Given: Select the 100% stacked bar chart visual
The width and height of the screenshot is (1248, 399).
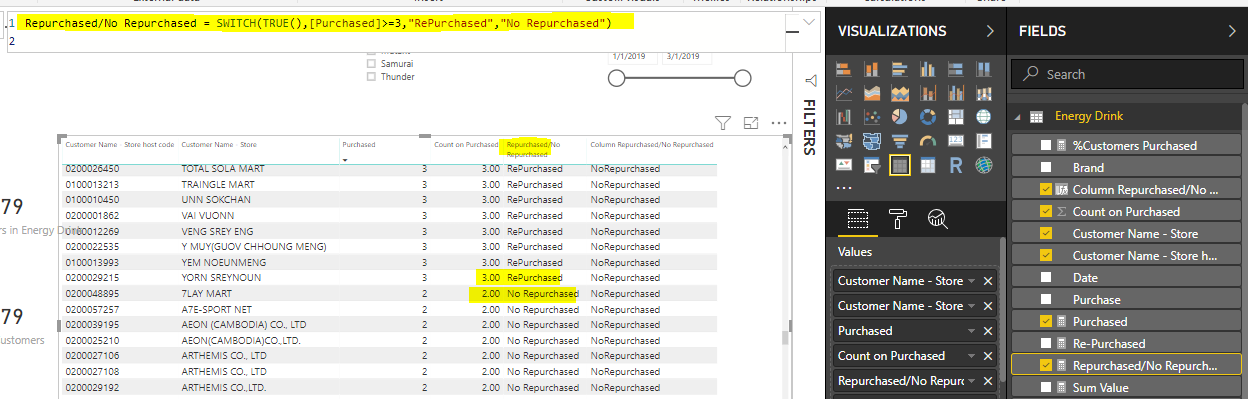Looking at the screenshot, I should tap(955, 69).
